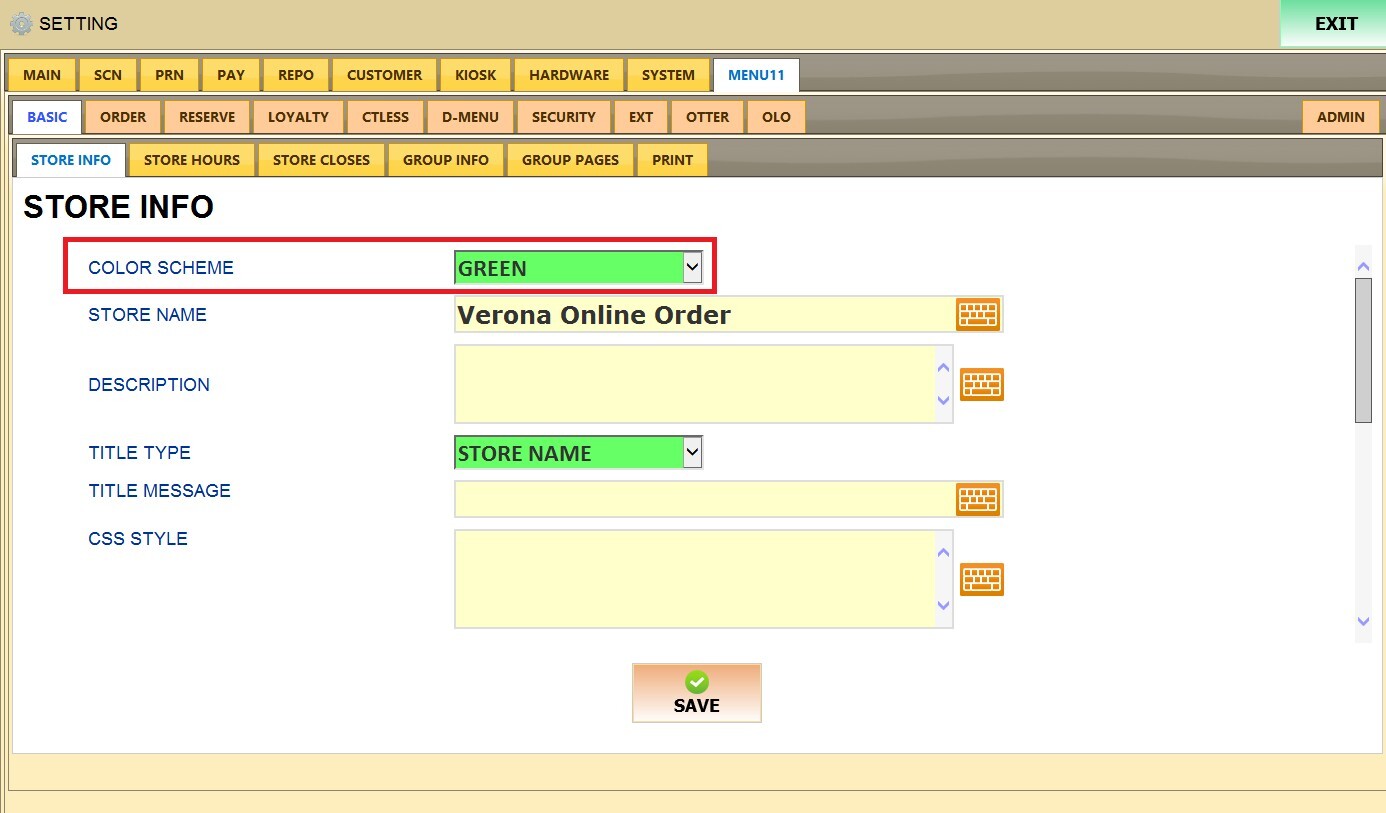Select the BASIC sub-tab

pyautogui.click(x=47, y=117)
